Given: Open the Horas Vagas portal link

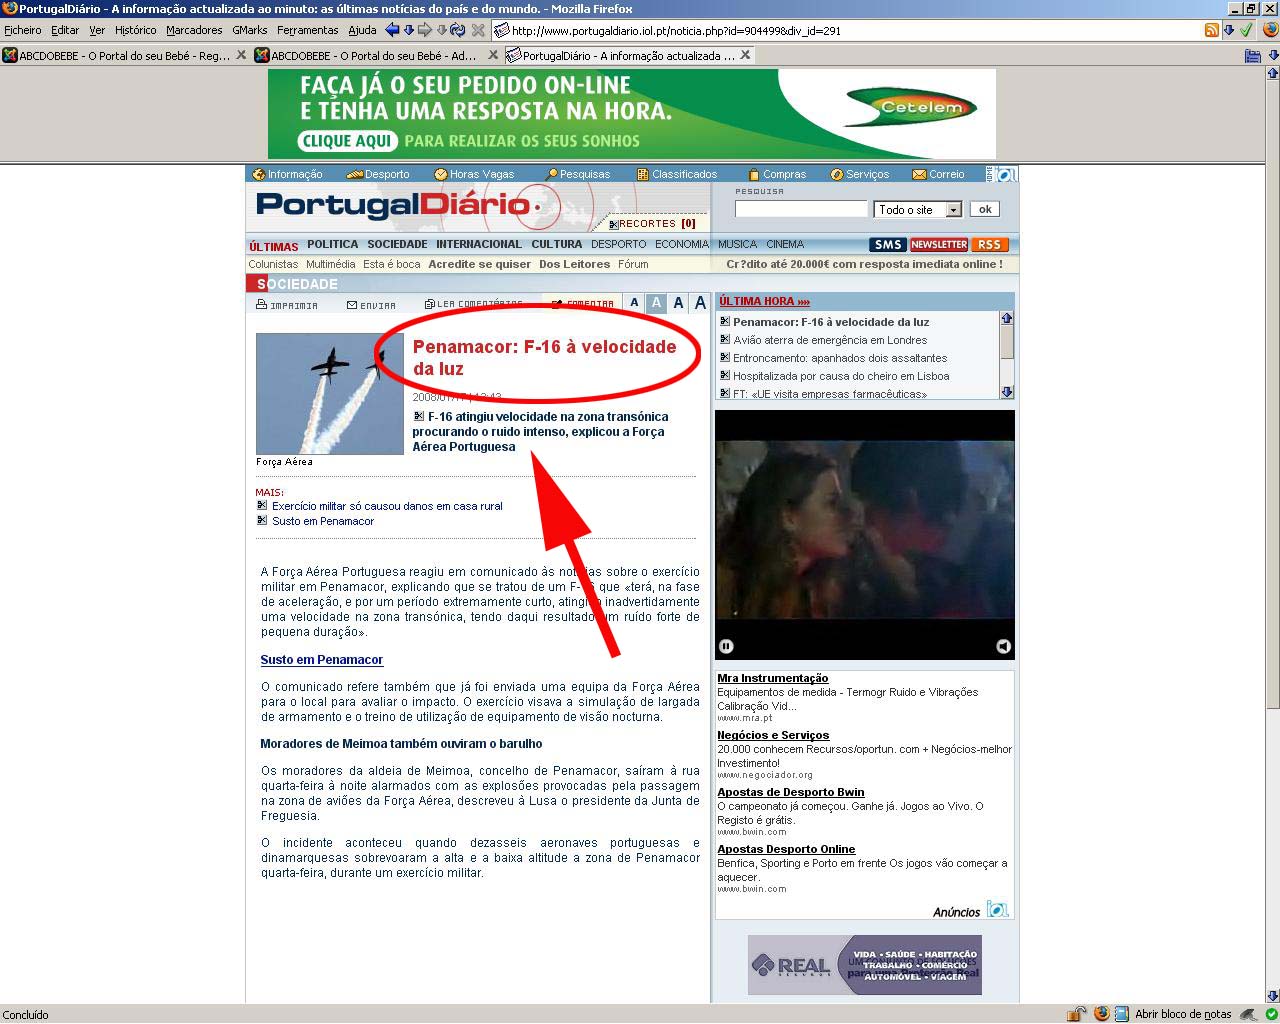Looking at the screenshot, I should 474,174.
